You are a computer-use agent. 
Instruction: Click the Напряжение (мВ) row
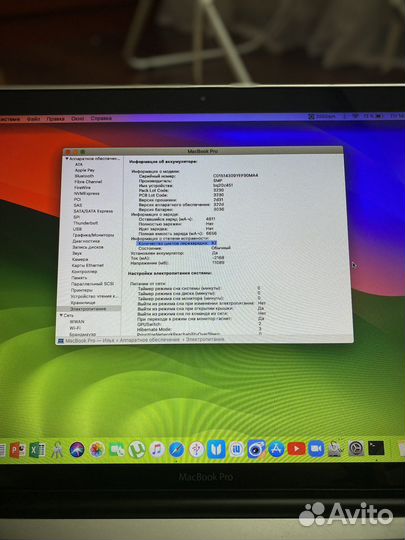click(177, 262)
